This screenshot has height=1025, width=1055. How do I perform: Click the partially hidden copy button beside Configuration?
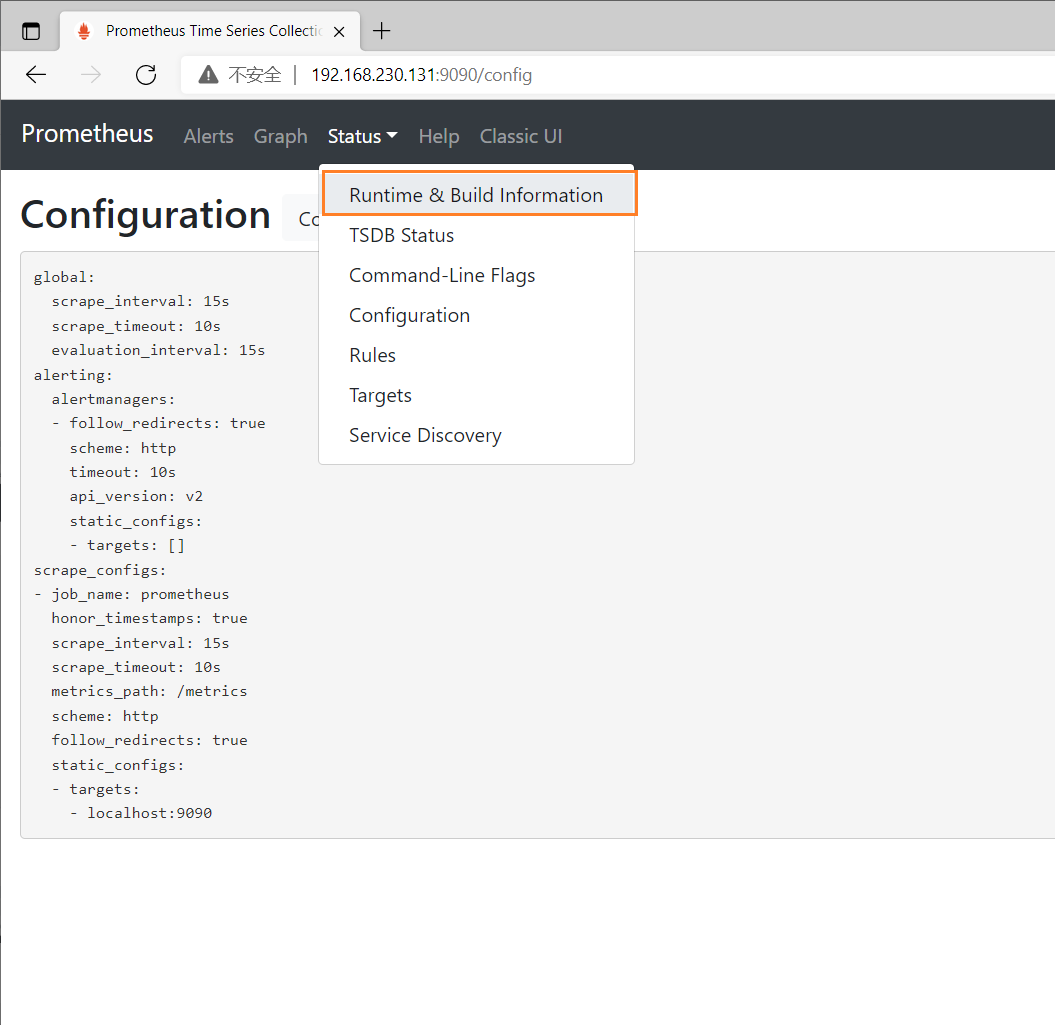click(x=301, y=217)
